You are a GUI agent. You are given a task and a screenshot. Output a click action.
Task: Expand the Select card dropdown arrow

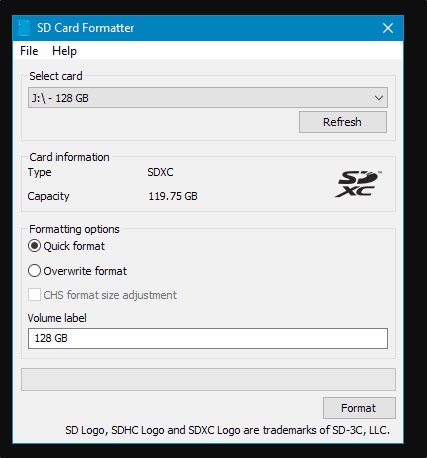[x=379, y=98]
